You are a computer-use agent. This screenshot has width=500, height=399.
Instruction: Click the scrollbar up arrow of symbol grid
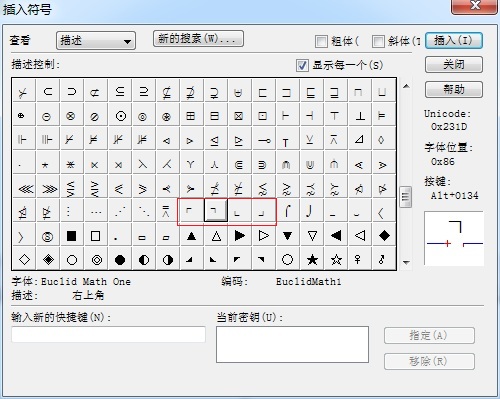coord(406,86)
